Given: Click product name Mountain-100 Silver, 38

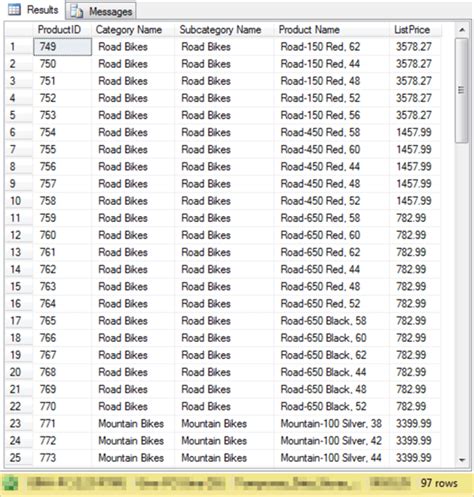Looking at the screenshot, I should (331, 424).
